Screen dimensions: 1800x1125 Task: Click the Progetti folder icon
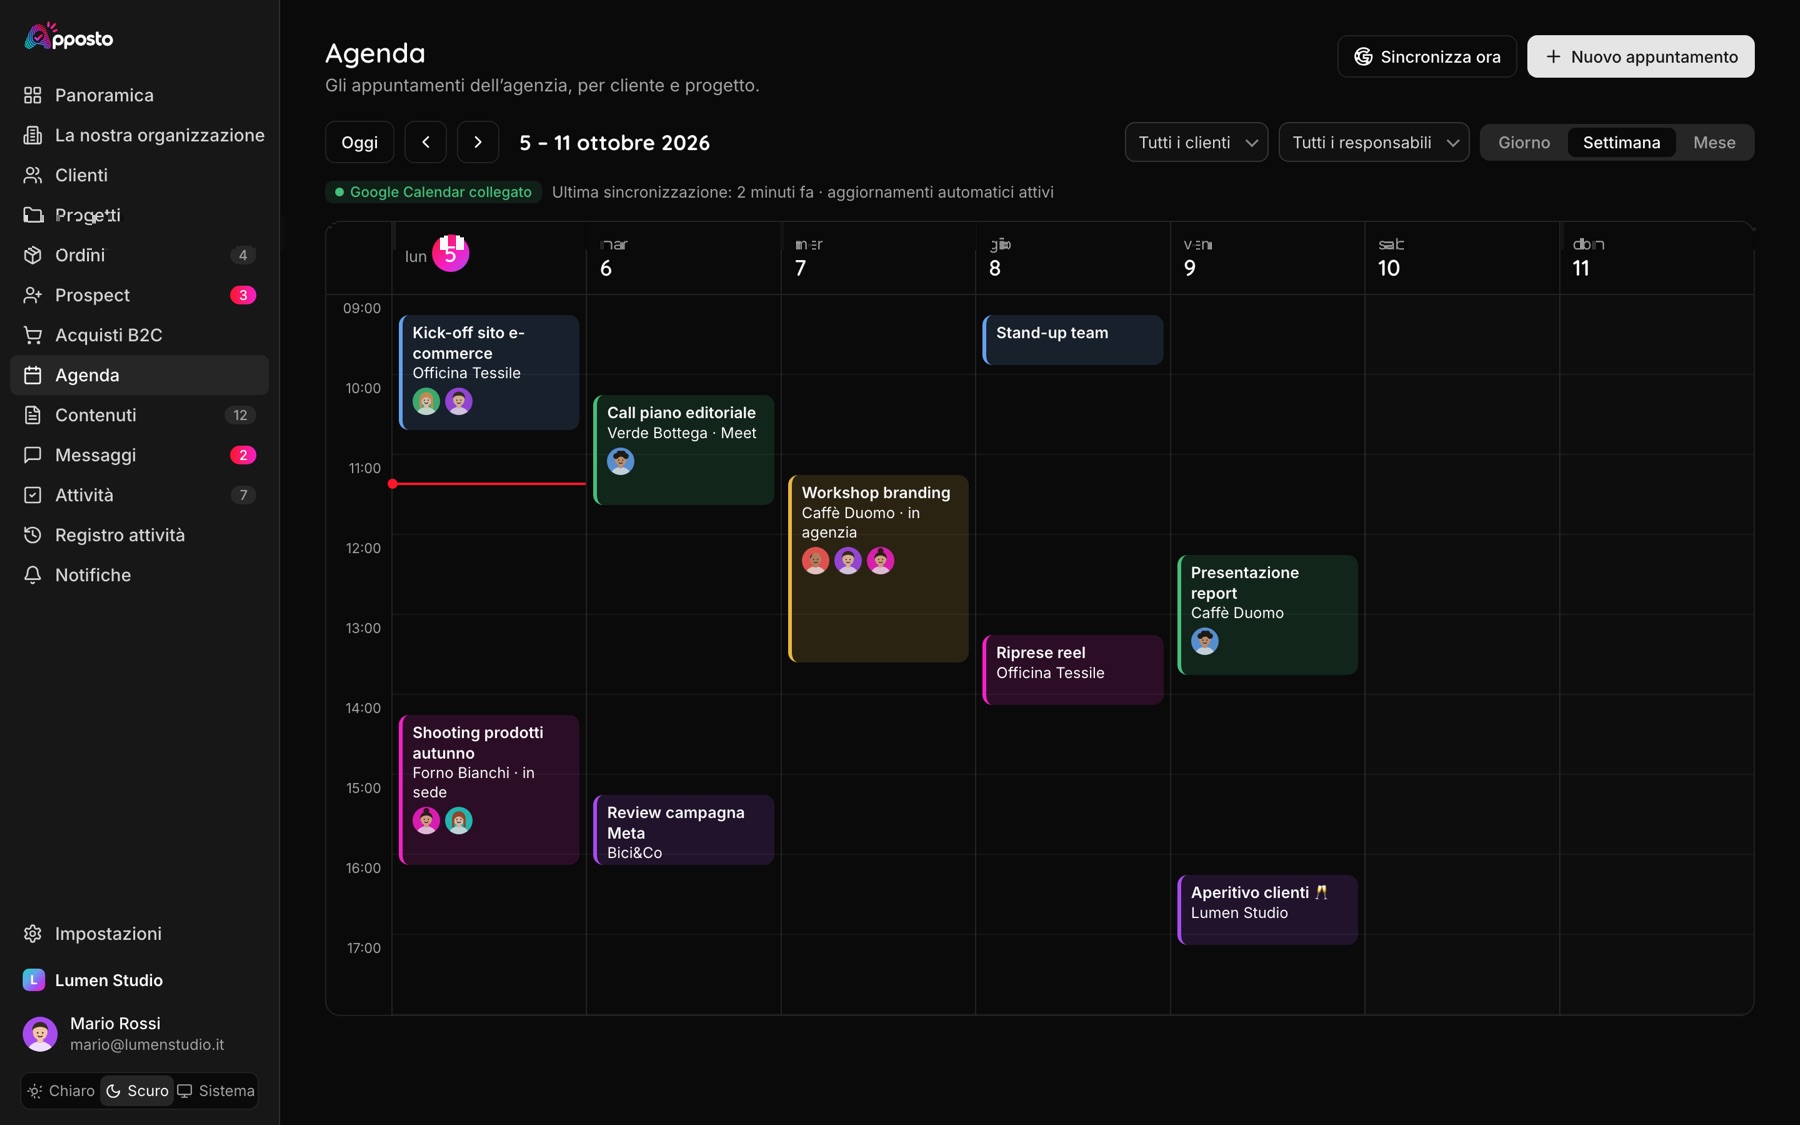tap(33, 215)
